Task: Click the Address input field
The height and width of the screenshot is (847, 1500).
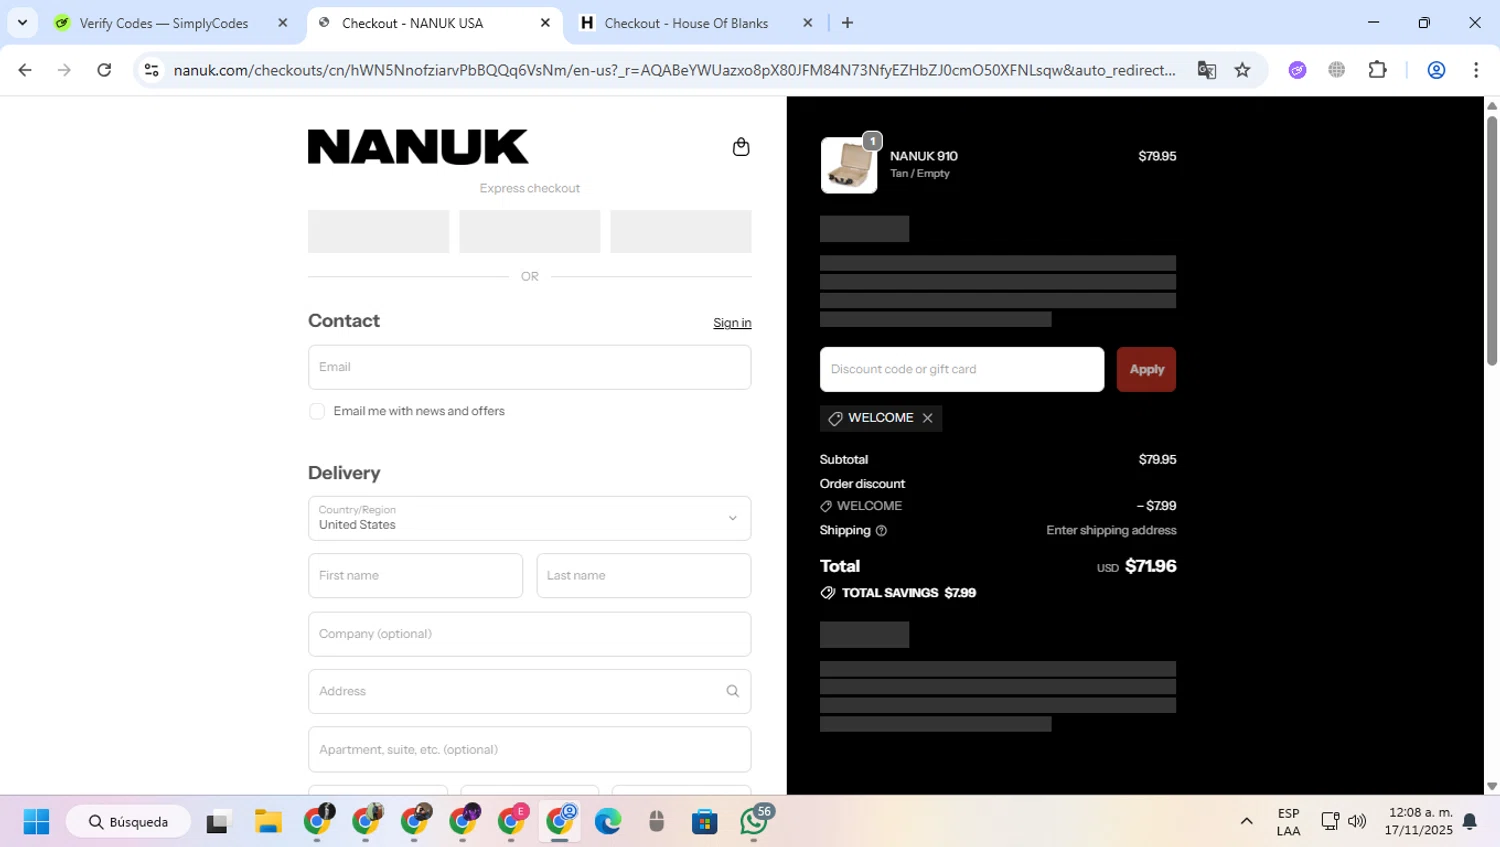Action: click(530, 691)
